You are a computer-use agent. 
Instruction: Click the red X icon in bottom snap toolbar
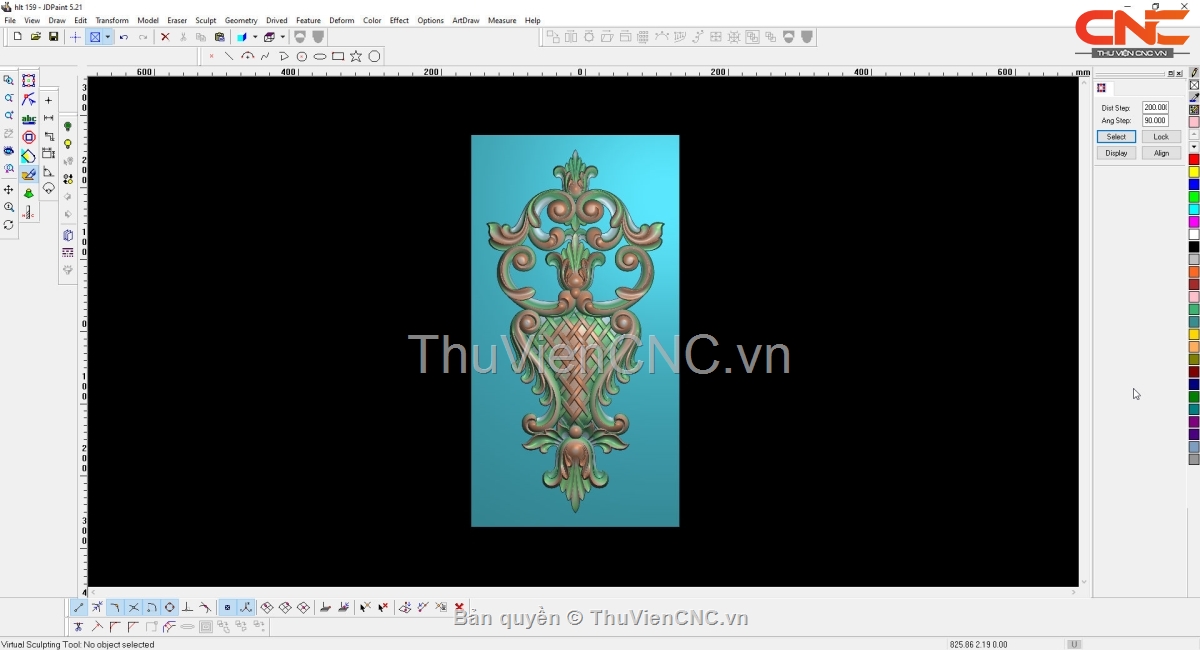coord(459,607)
